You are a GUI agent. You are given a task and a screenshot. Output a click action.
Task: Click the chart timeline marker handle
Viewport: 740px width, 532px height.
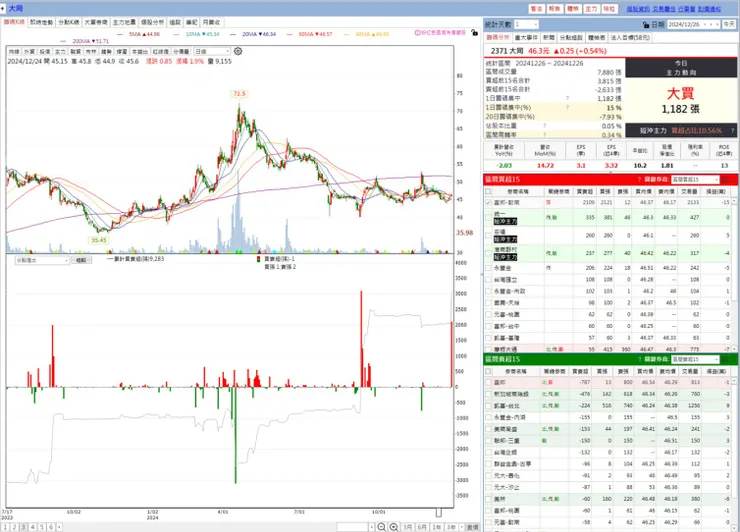coord(438,512)
